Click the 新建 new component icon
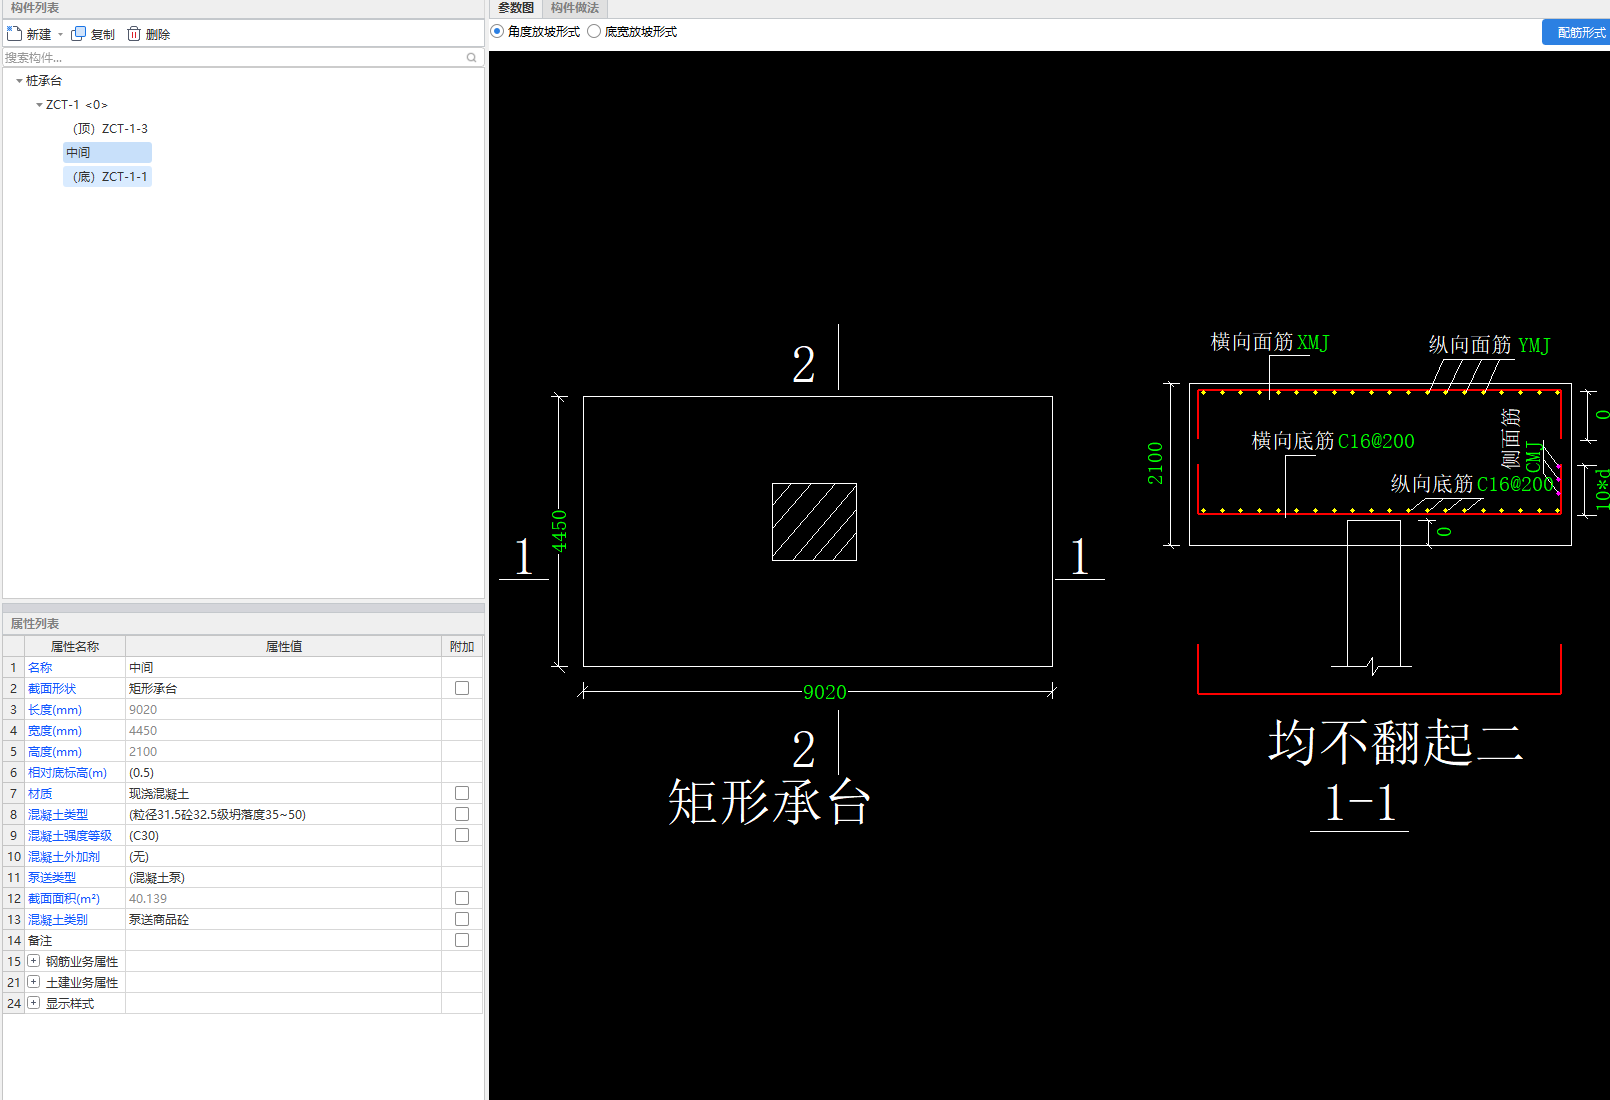Screen dimensions: 1610x1100 tap(14, 34)
